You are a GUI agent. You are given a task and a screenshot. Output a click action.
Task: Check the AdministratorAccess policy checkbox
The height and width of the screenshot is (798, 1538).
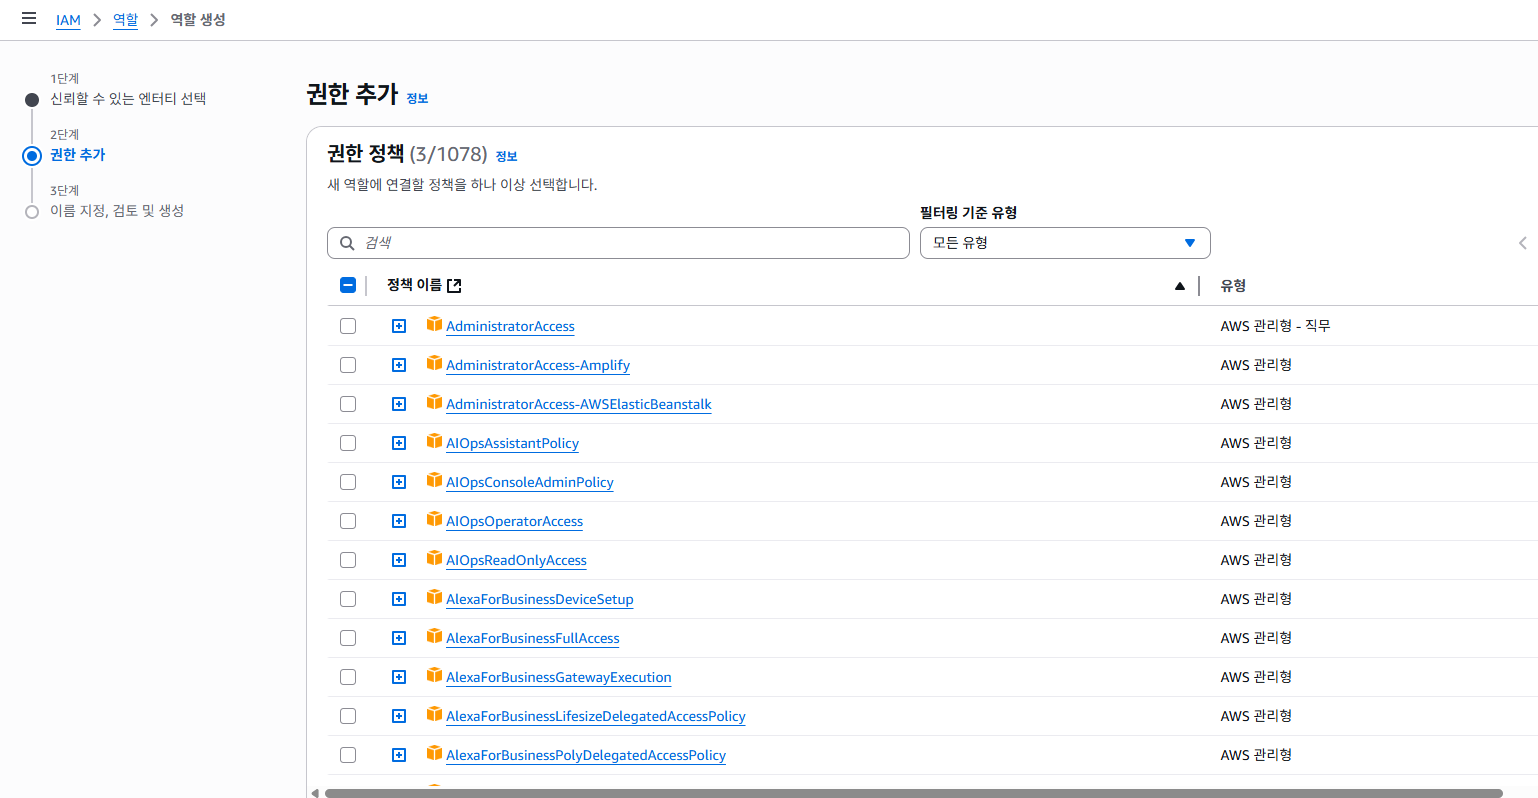tap(348, 326)
